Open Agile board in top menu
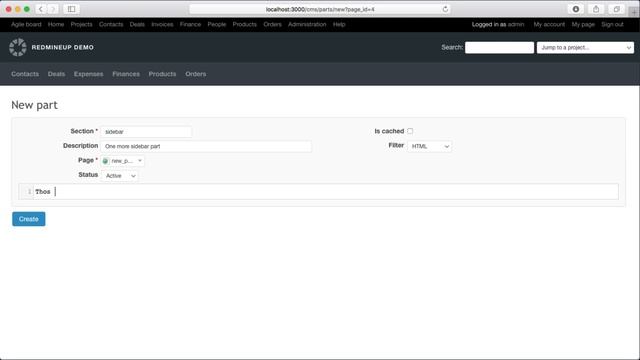640x360 pixels. point(26,24)
